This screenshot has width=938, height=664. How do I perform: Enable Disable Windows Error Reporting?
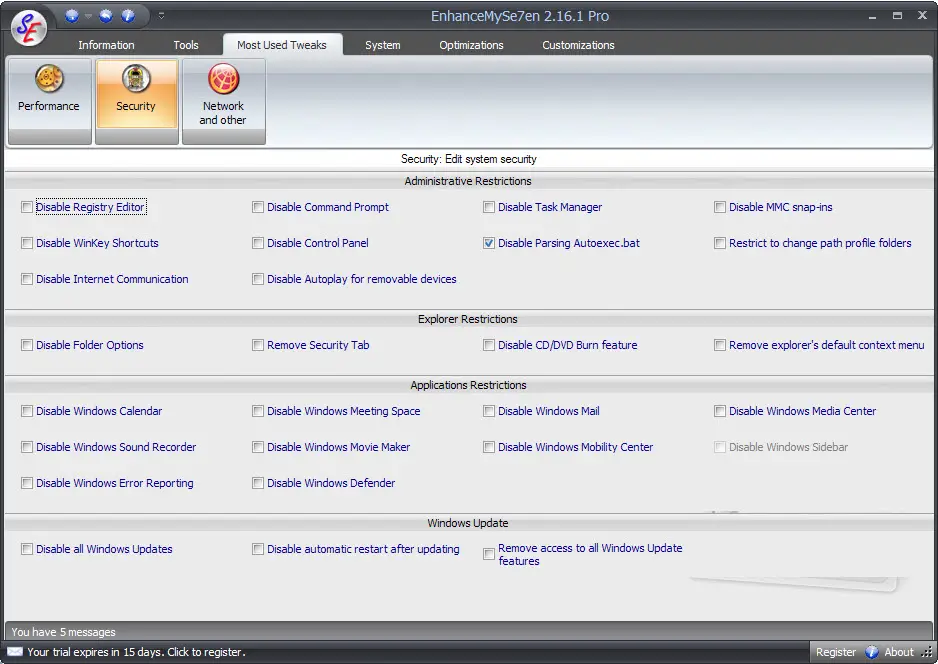pyautogui.click(x=26, y=483)
